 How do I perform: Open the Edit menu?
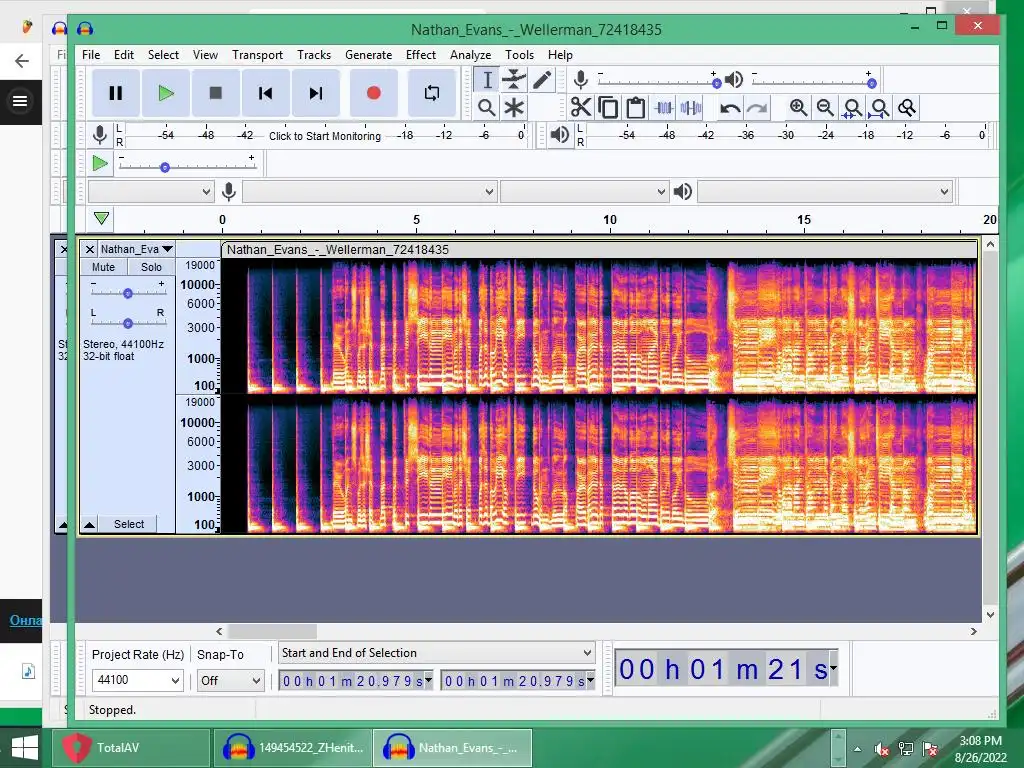coord(123,55)
